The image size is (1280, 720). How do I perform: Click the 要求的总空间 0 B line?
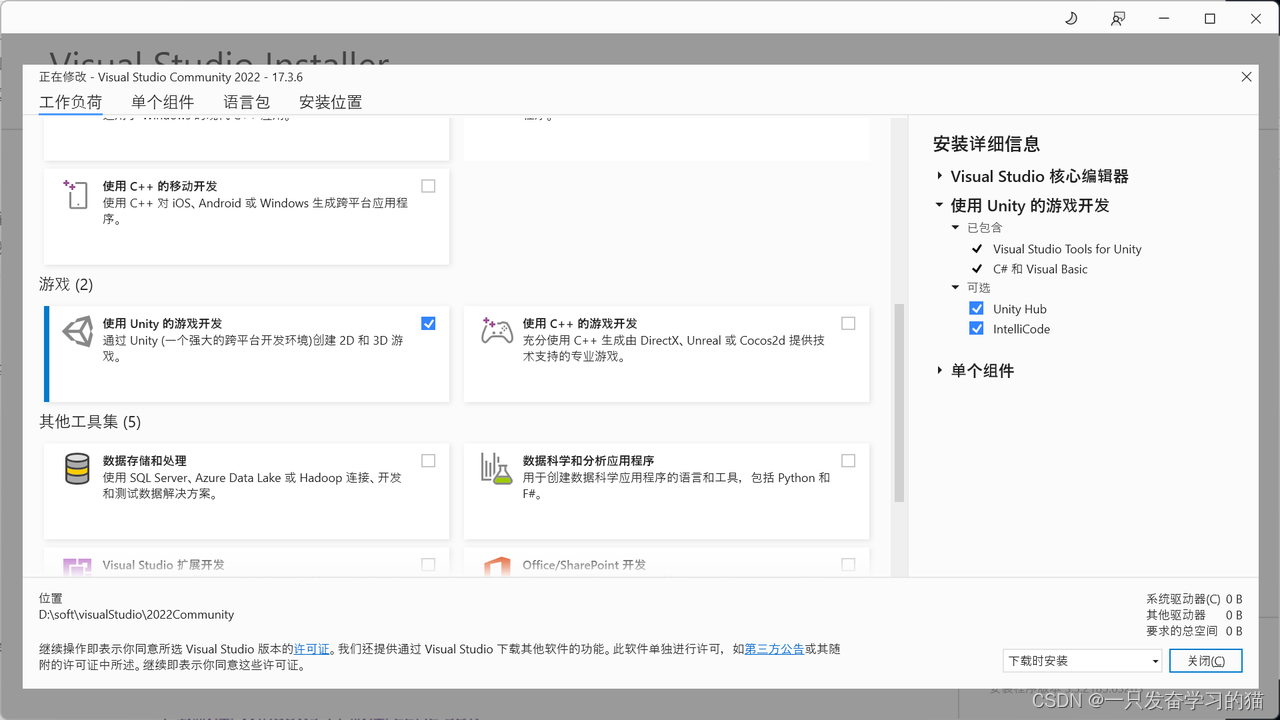point(1194,631)
